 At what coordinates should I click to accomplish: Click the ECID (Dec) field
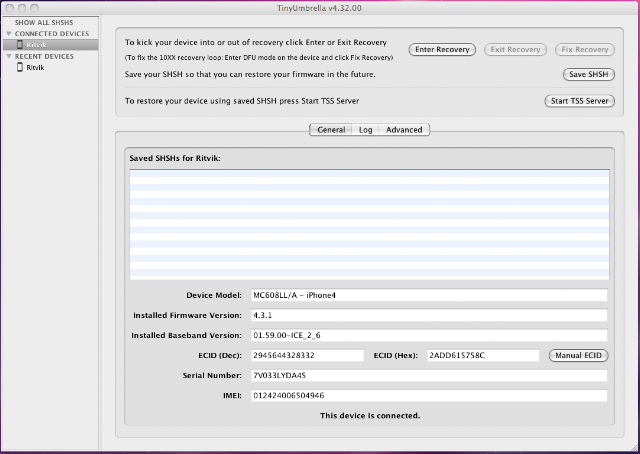(307, 355)
